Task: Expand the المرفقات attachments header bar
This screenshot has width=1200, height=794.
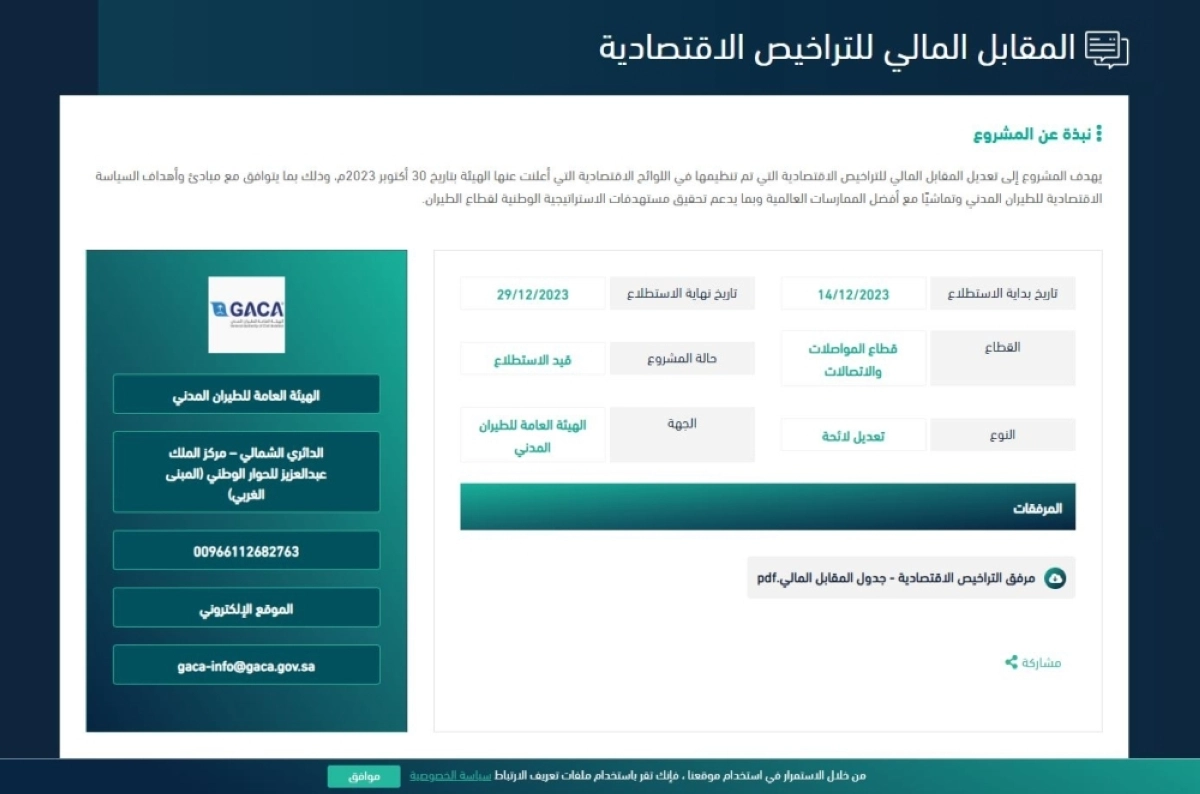Action: (766, 507)
